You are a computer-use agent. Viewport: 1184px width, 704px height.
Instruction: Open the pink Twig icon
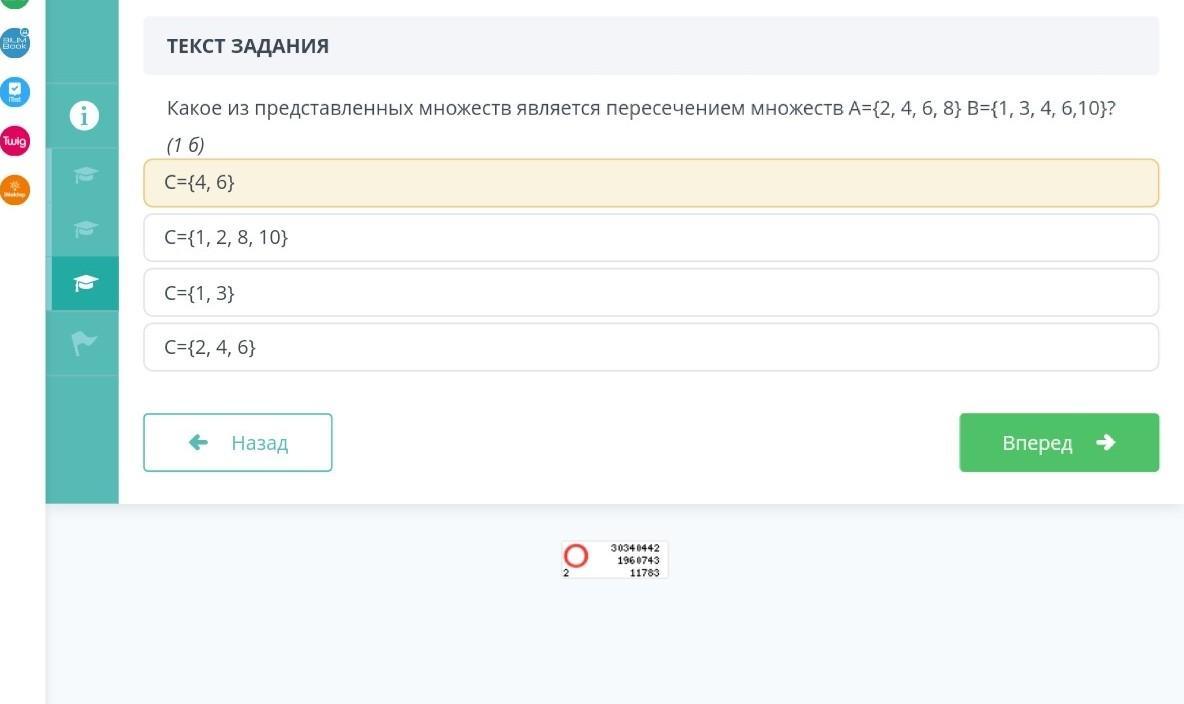point(15,141)
